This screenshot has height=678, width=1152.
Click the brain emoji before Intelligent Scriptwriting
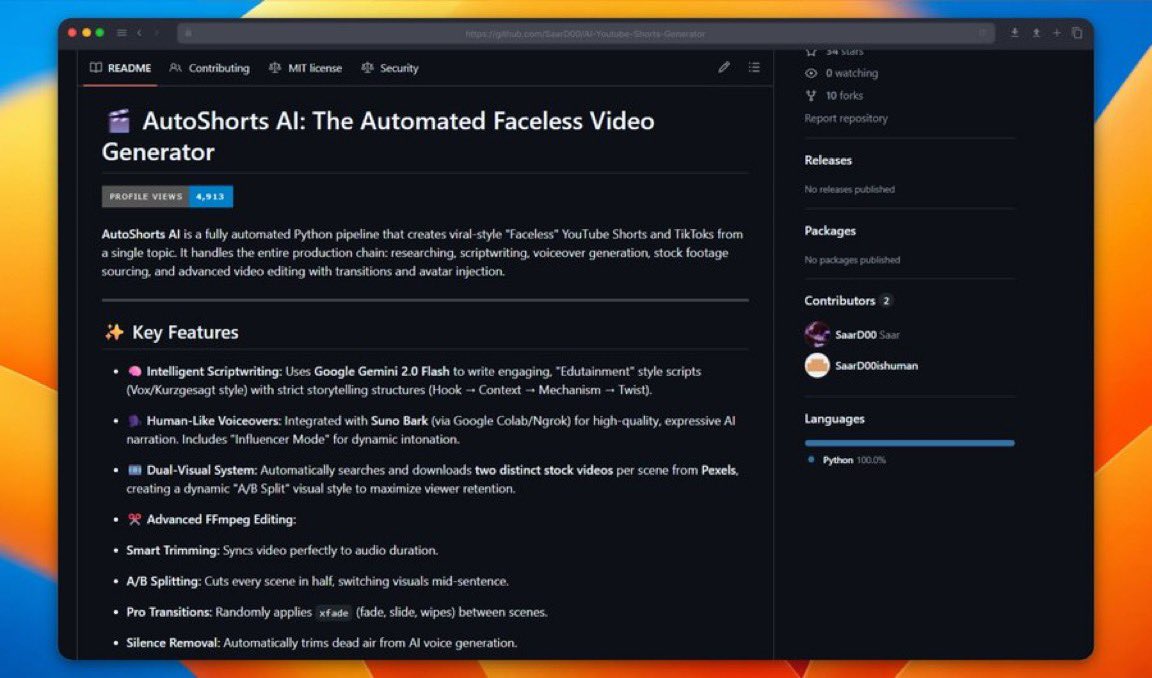[134, 372]
